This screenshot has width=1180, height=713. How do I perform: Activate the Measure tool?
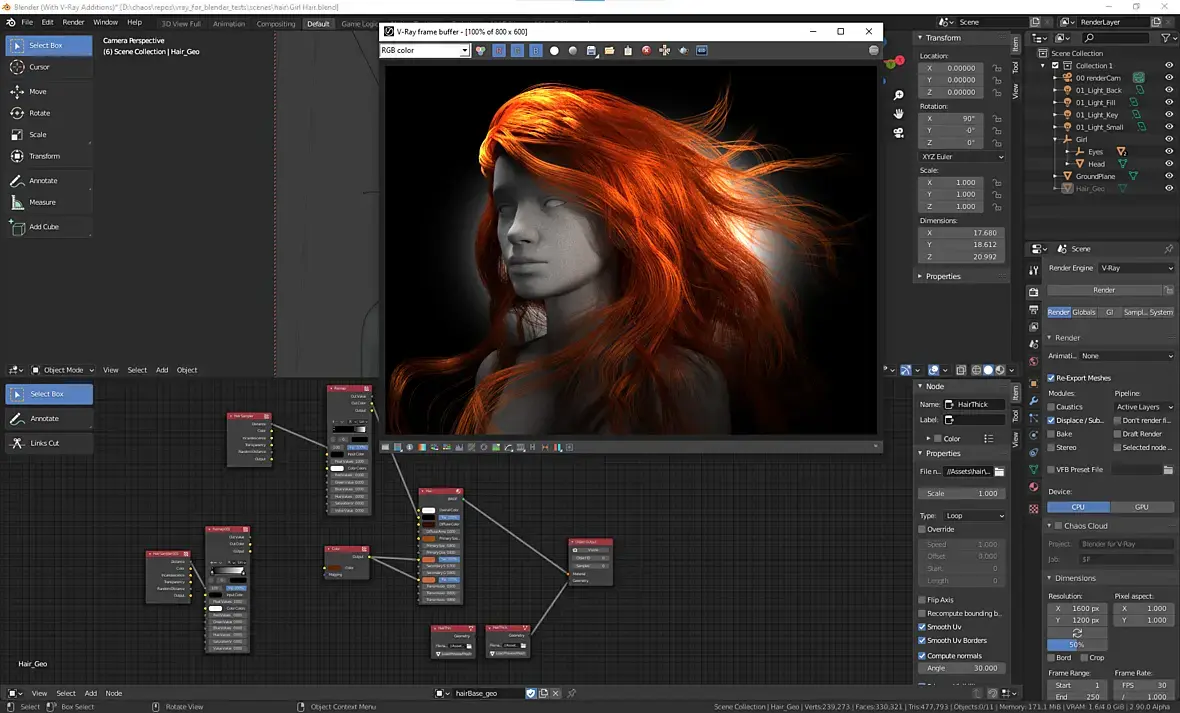coord(42,202)
